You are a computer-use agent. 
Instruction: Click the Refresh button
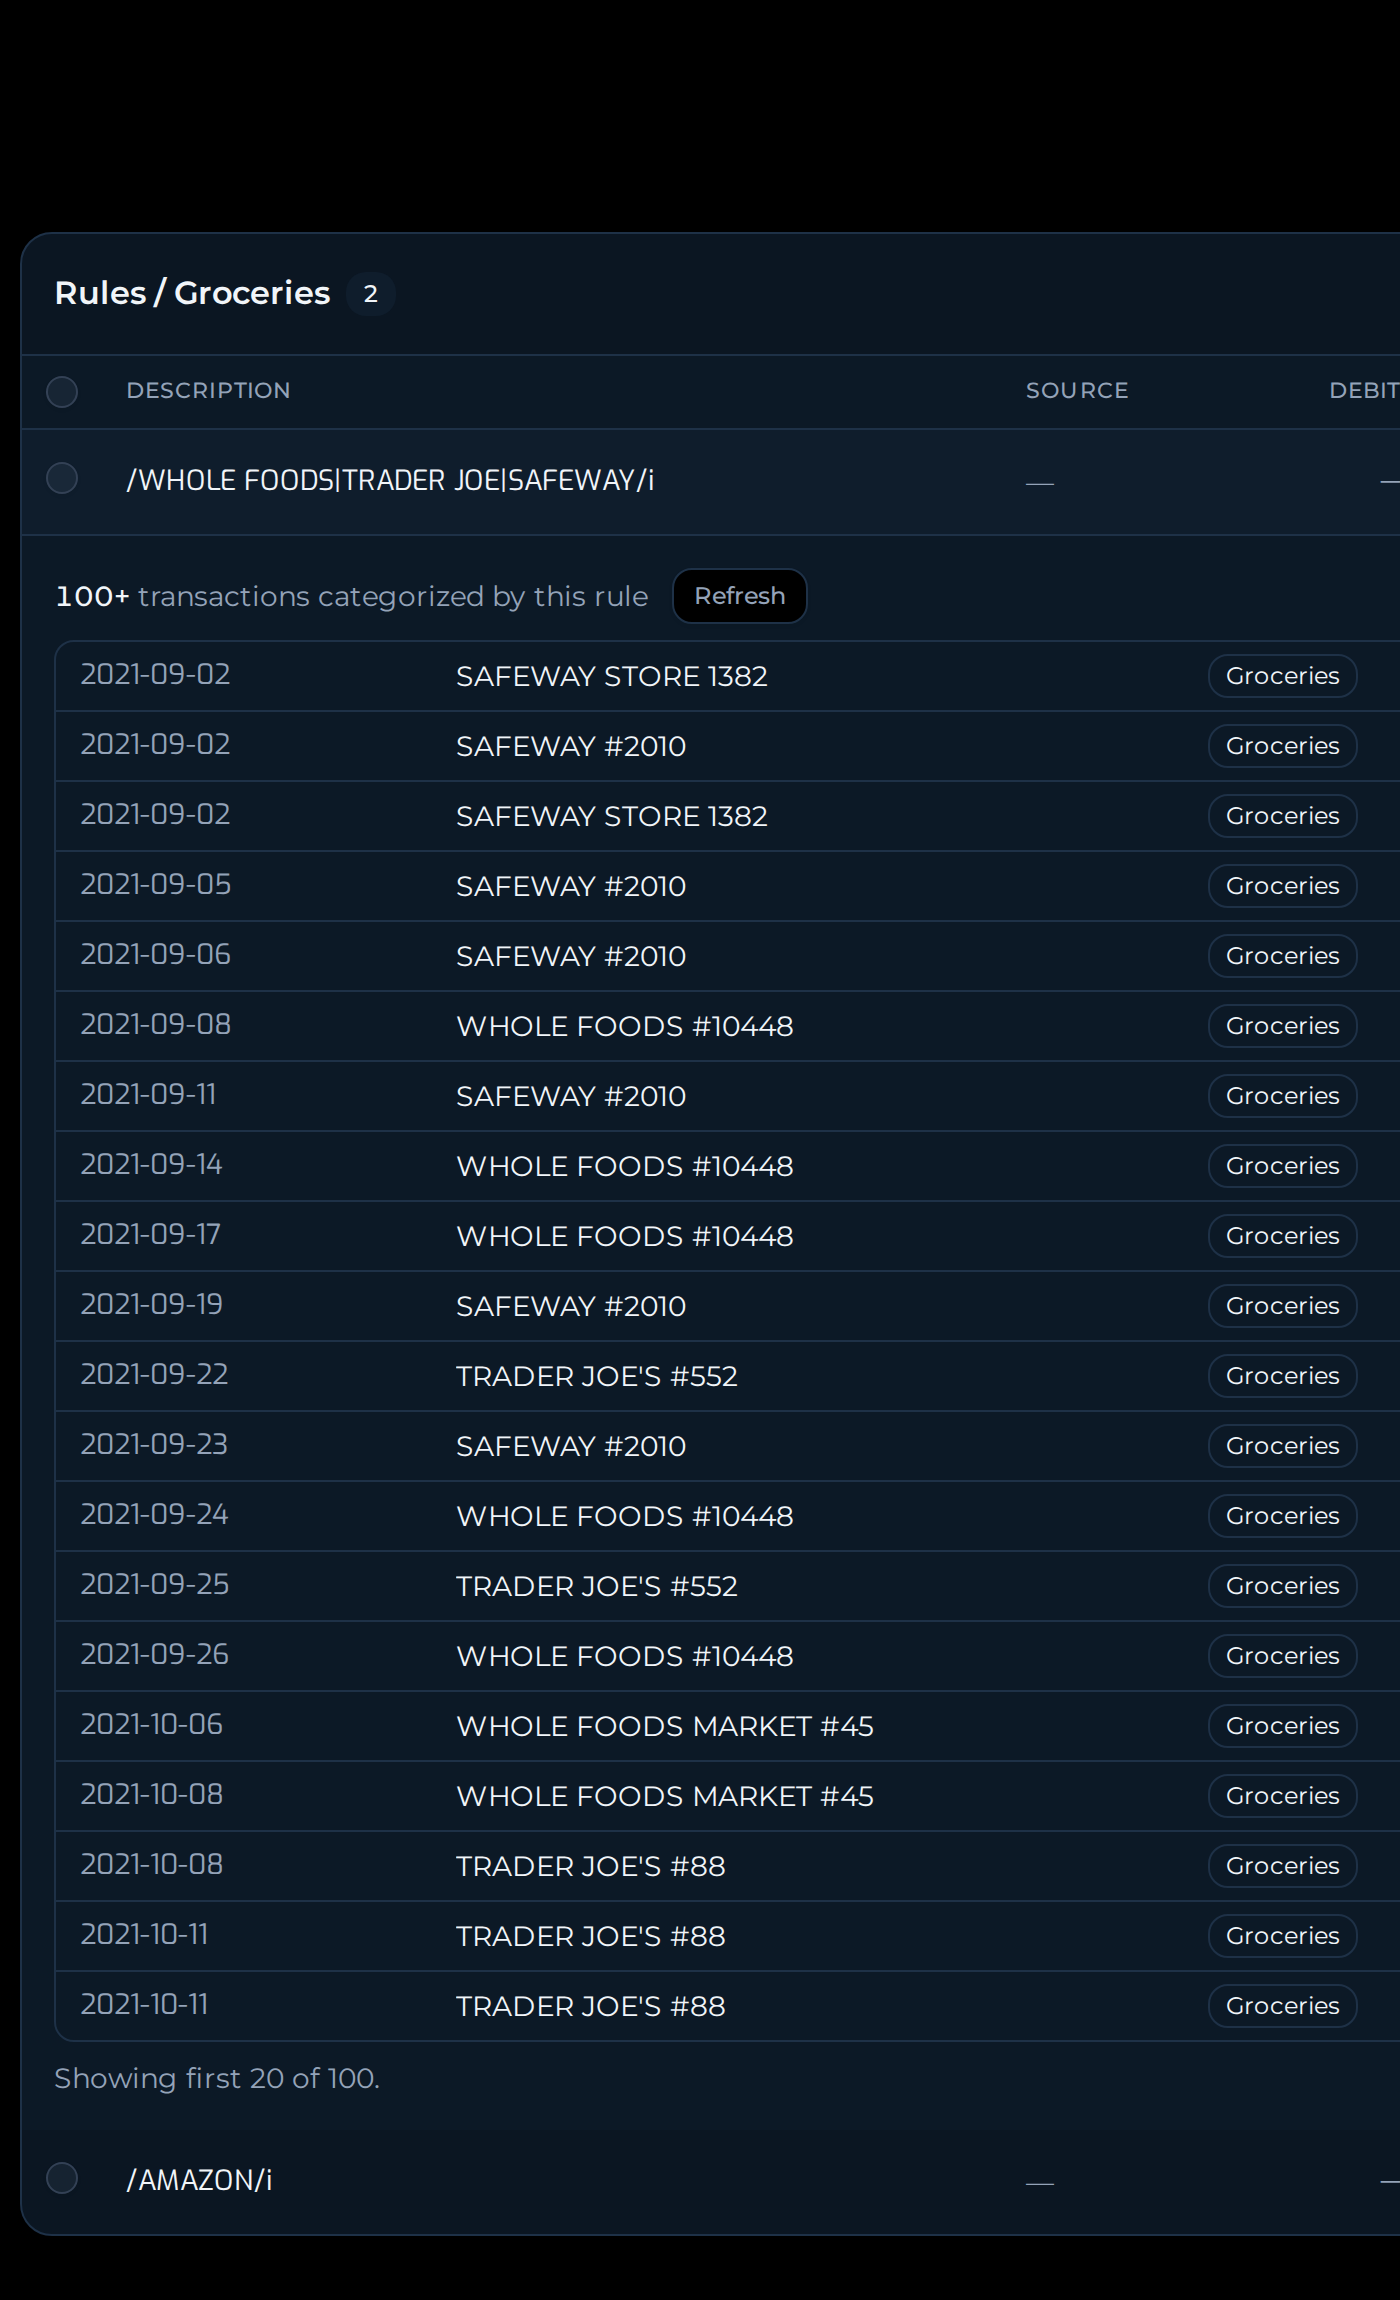(739, 596)
